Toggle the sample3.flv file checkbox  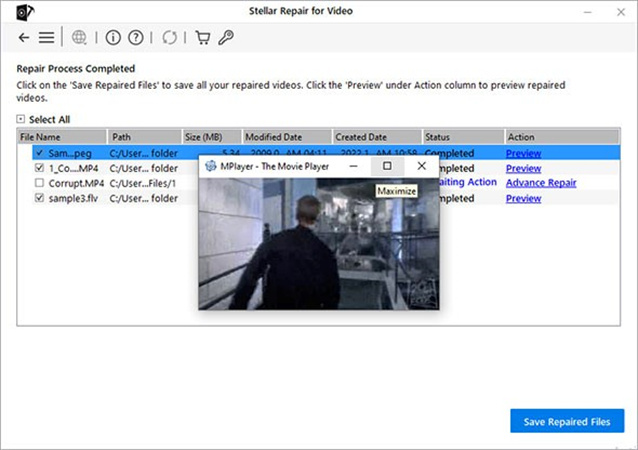click(39, 199)
